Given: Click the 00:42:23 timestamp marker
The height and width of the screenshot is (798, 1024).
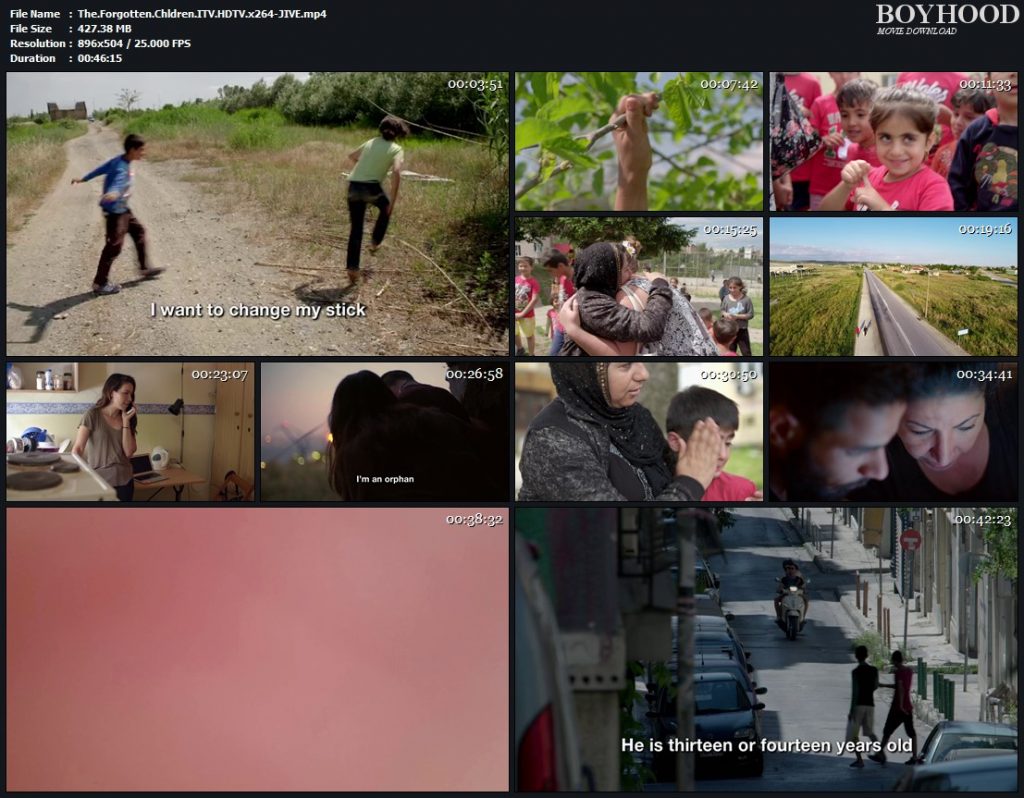Looking at the screenshot, I should [983, 520].
